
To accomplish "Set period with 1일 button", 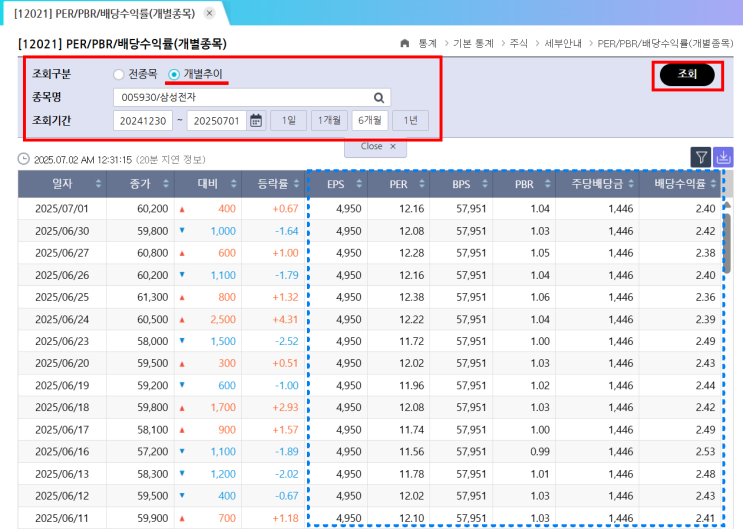I will (289, 120).
